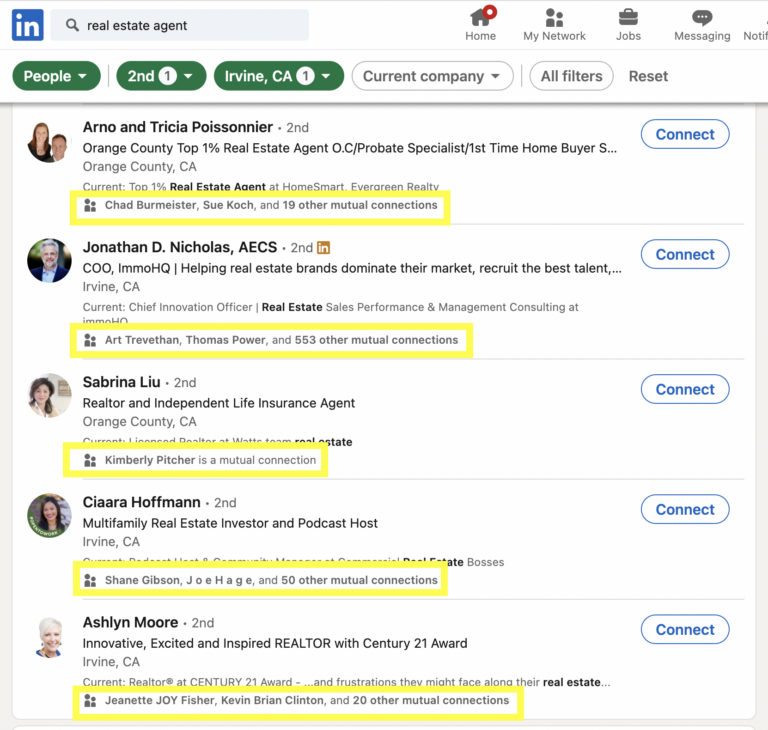768x730 pixels.
Task: Open the Messaging speech bubble icon
Action: click(702, 18)
